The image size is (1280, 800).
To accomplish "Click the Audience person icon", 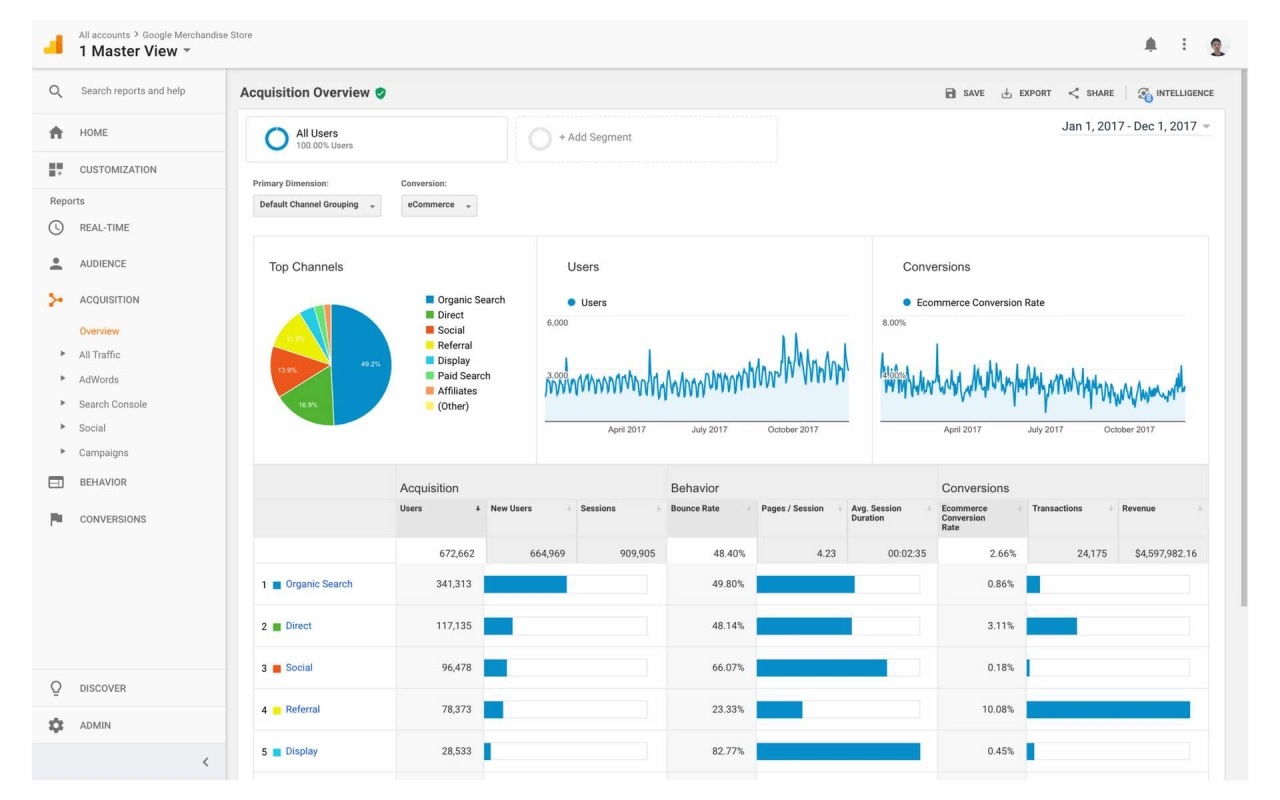I will click(x=56, y=264).
